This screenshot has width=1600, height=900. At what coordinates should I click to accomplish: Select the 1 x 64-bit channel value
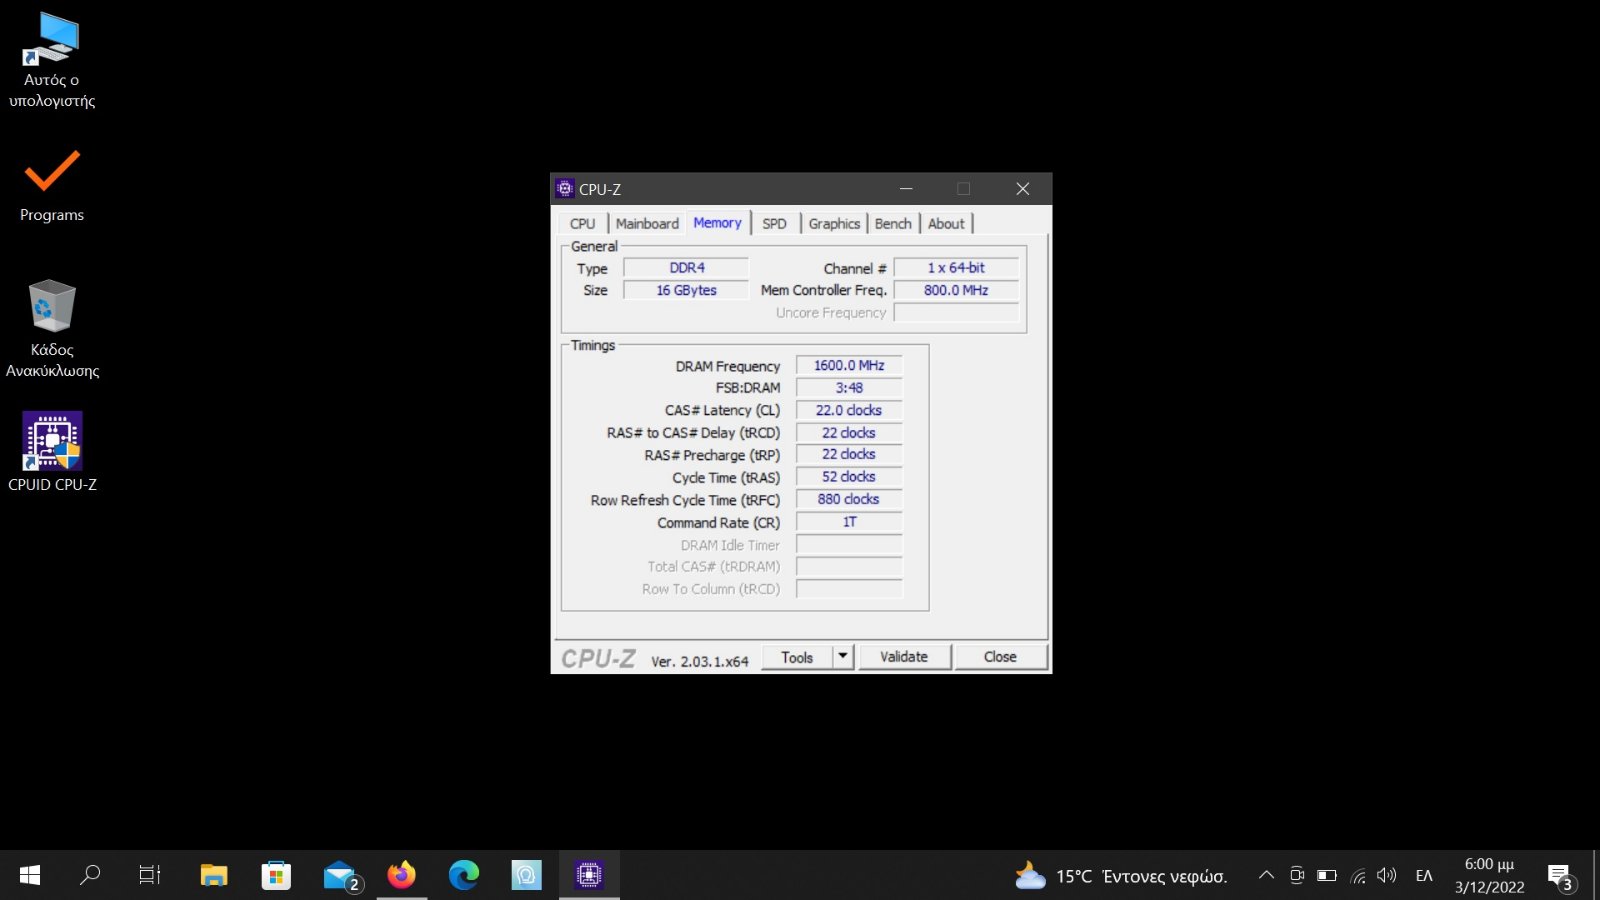coord(956,268)
